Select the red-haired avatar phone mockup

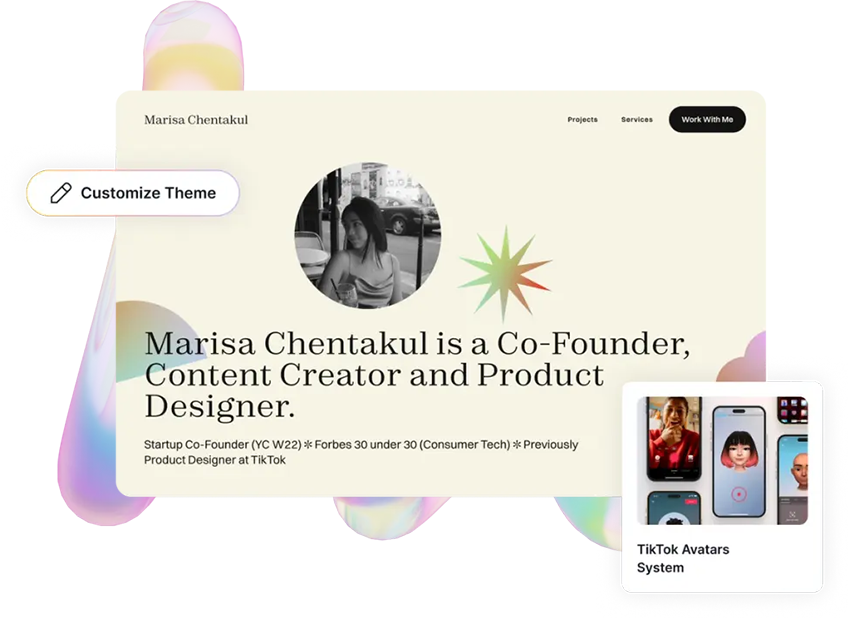[x=739, y=461]
